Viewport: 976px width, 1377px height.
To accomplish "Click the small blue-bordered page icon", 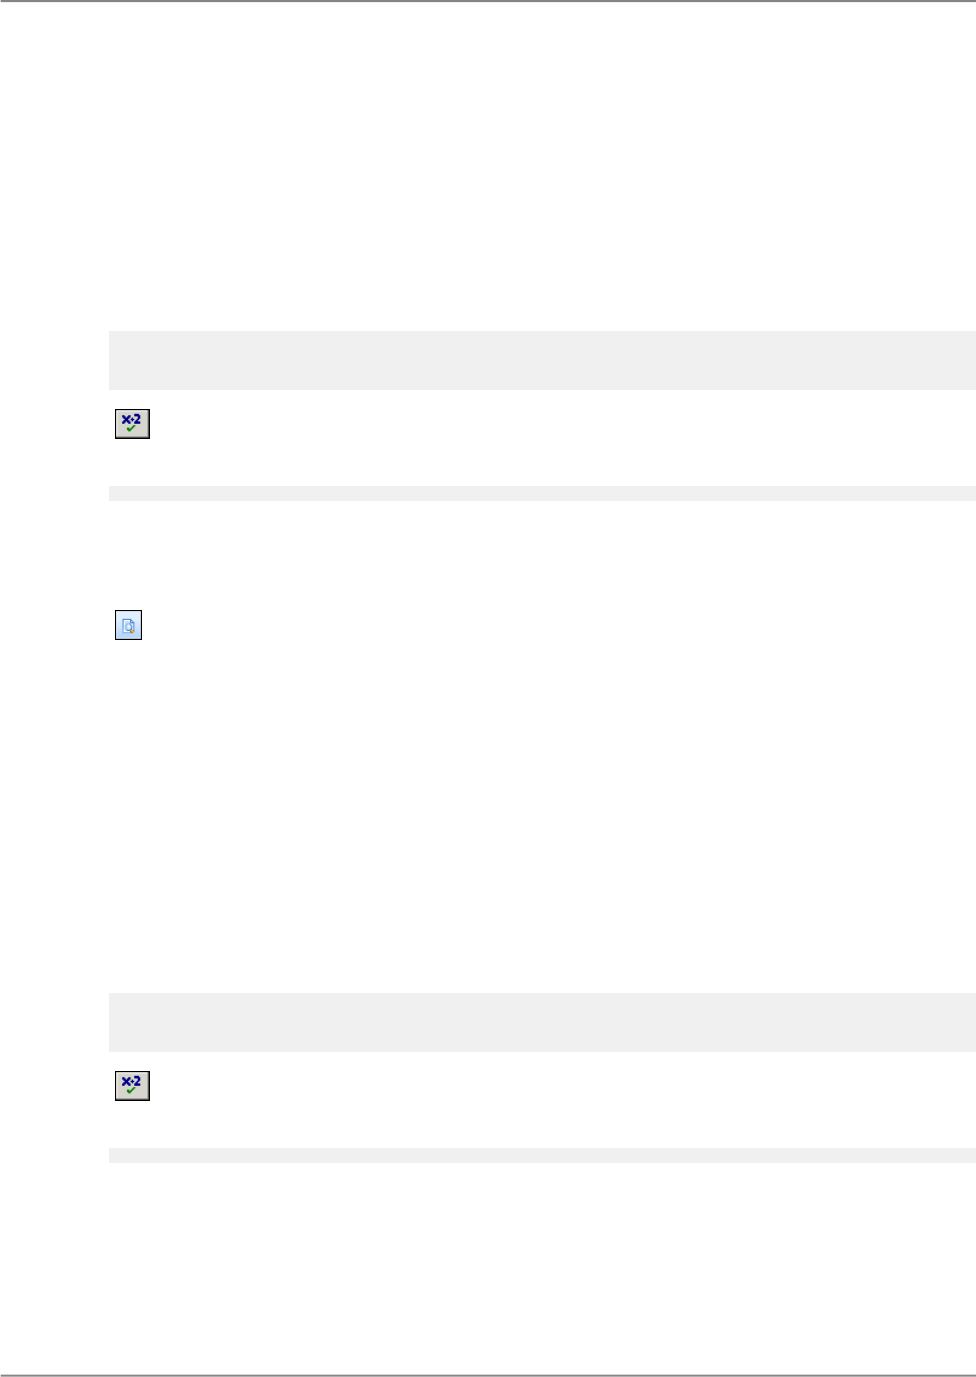I will tap(128, 626).
